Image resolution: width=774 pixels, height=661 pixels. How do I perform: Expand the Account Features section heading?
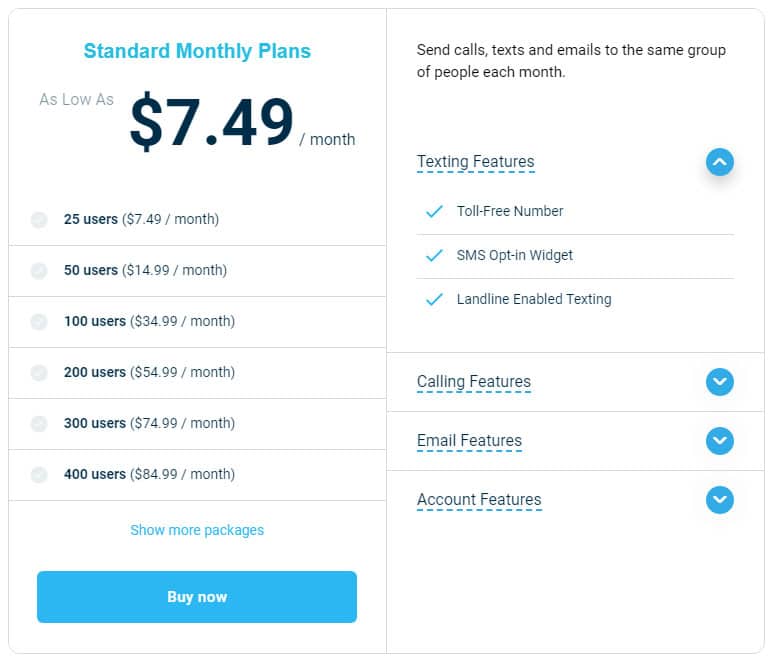pos(479,500)
